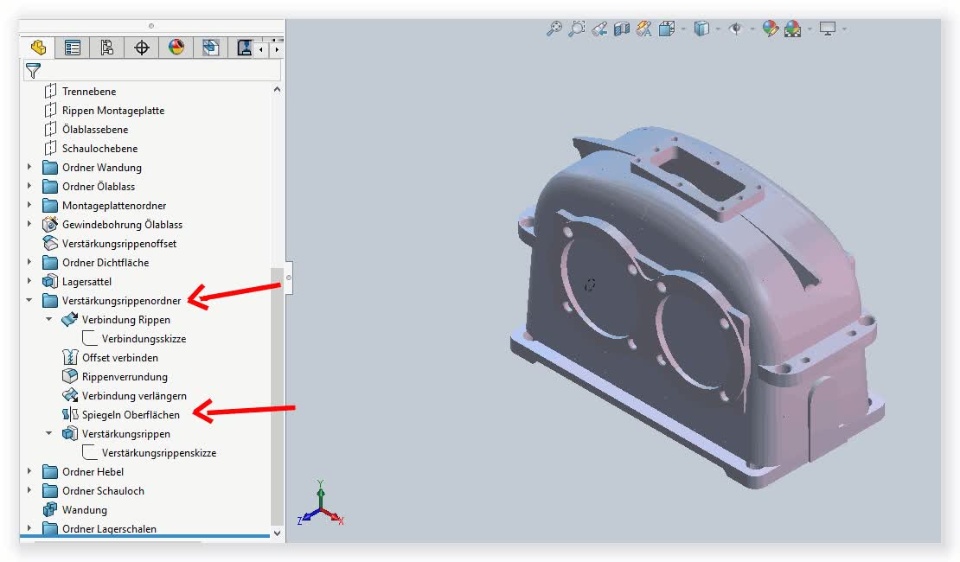
Task: Switch to the PropertyManager tab
Action: (72, 48)
